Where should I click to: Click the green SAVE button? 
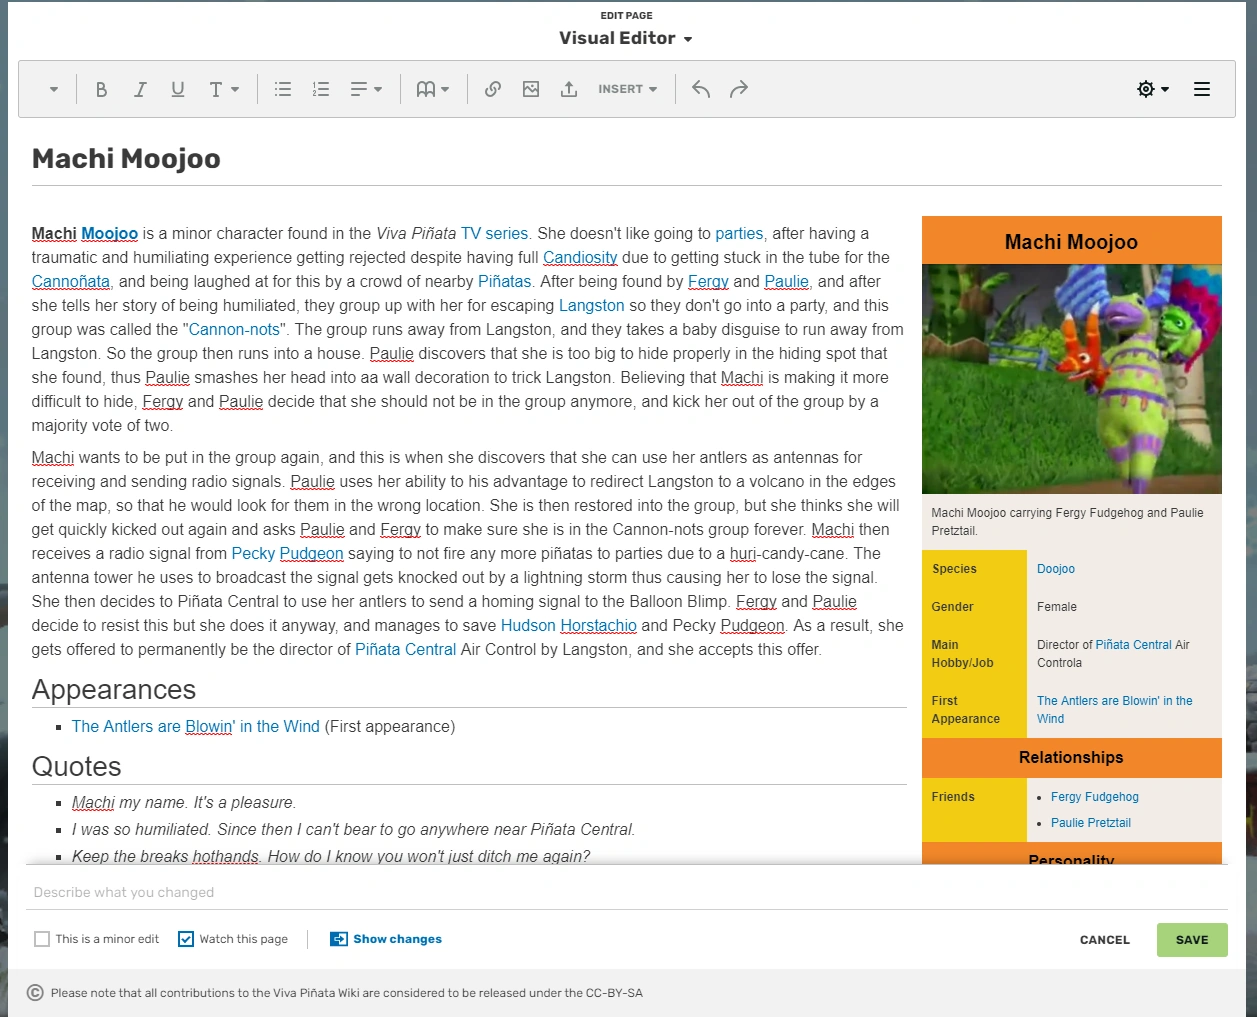(x=1192, y=940)
